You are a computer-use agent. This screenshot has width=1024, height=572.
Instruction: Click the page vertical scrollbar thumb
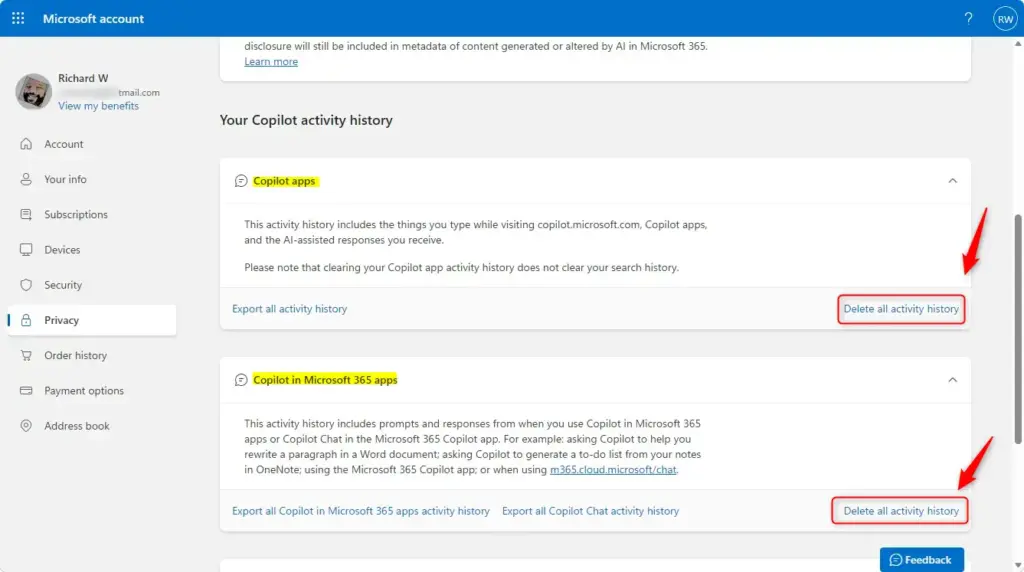point(1017,330)
